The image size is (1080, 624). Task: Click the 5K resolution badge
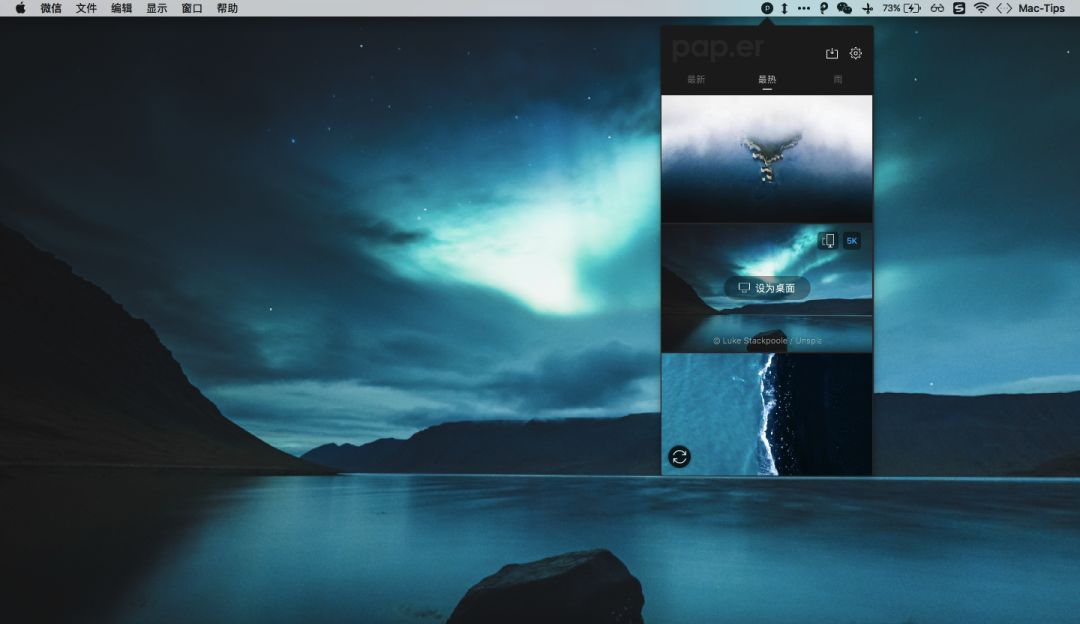coord(852,241)
